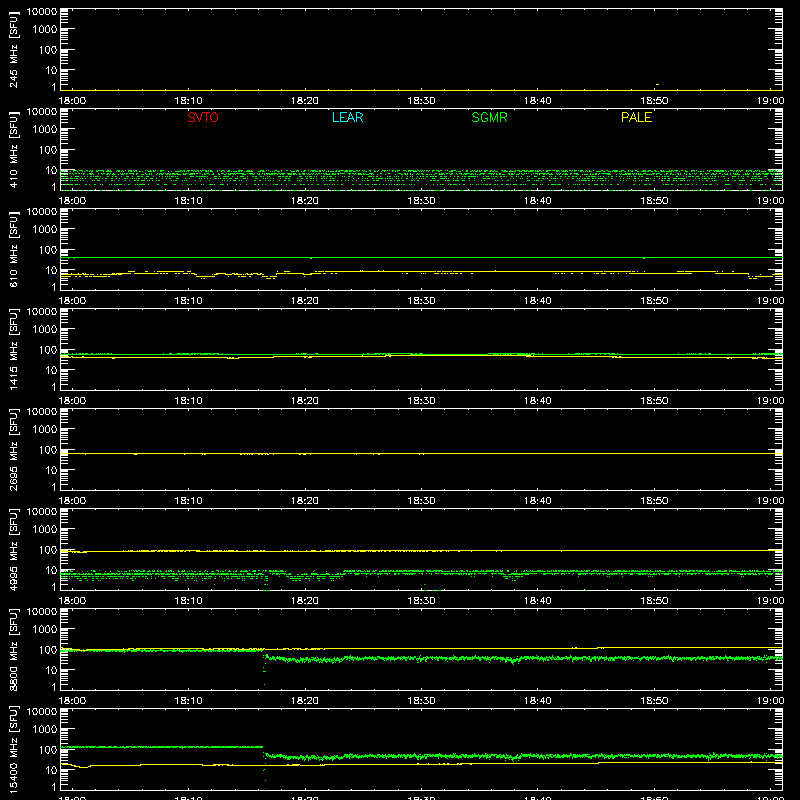The width and height of the screenshot is (800, 800).
Task: Select the 15400 MHz [SFU] axis title
Action: 13,749
